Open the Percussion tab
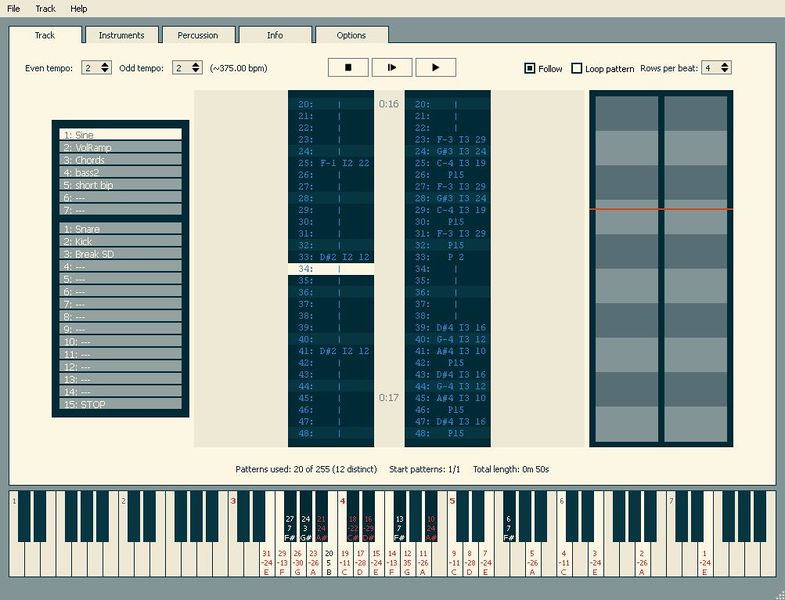 197,35
